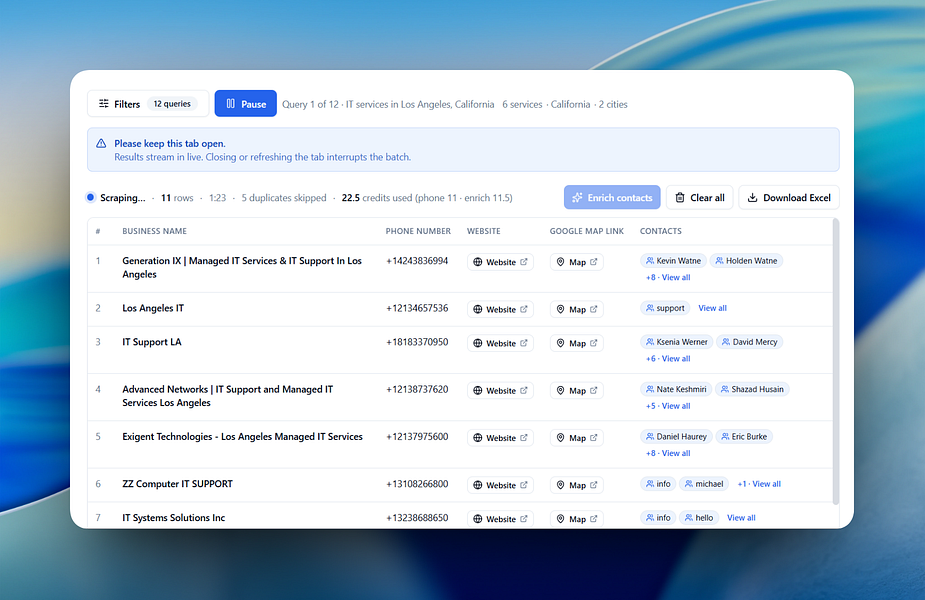Viewport: 925px width, 600px height.
Task: Download results as Excel
Action: 789,198
